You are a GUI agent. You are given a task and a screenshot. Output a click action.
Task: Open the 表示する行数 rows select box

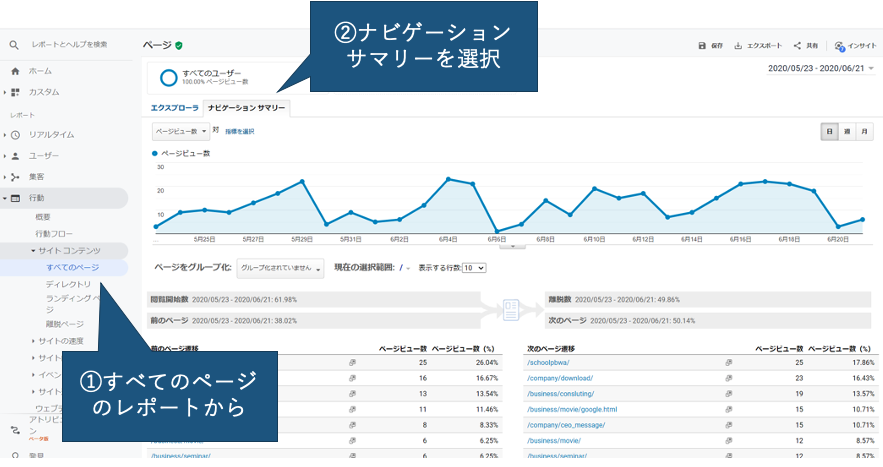pos(474,268)
